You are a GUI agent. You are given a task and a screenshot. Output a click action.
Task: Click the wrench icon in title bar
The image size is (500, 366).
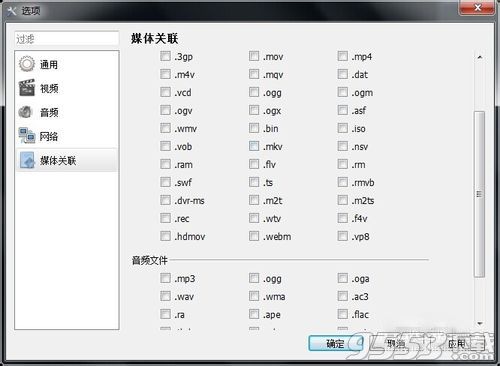[12, 11]
